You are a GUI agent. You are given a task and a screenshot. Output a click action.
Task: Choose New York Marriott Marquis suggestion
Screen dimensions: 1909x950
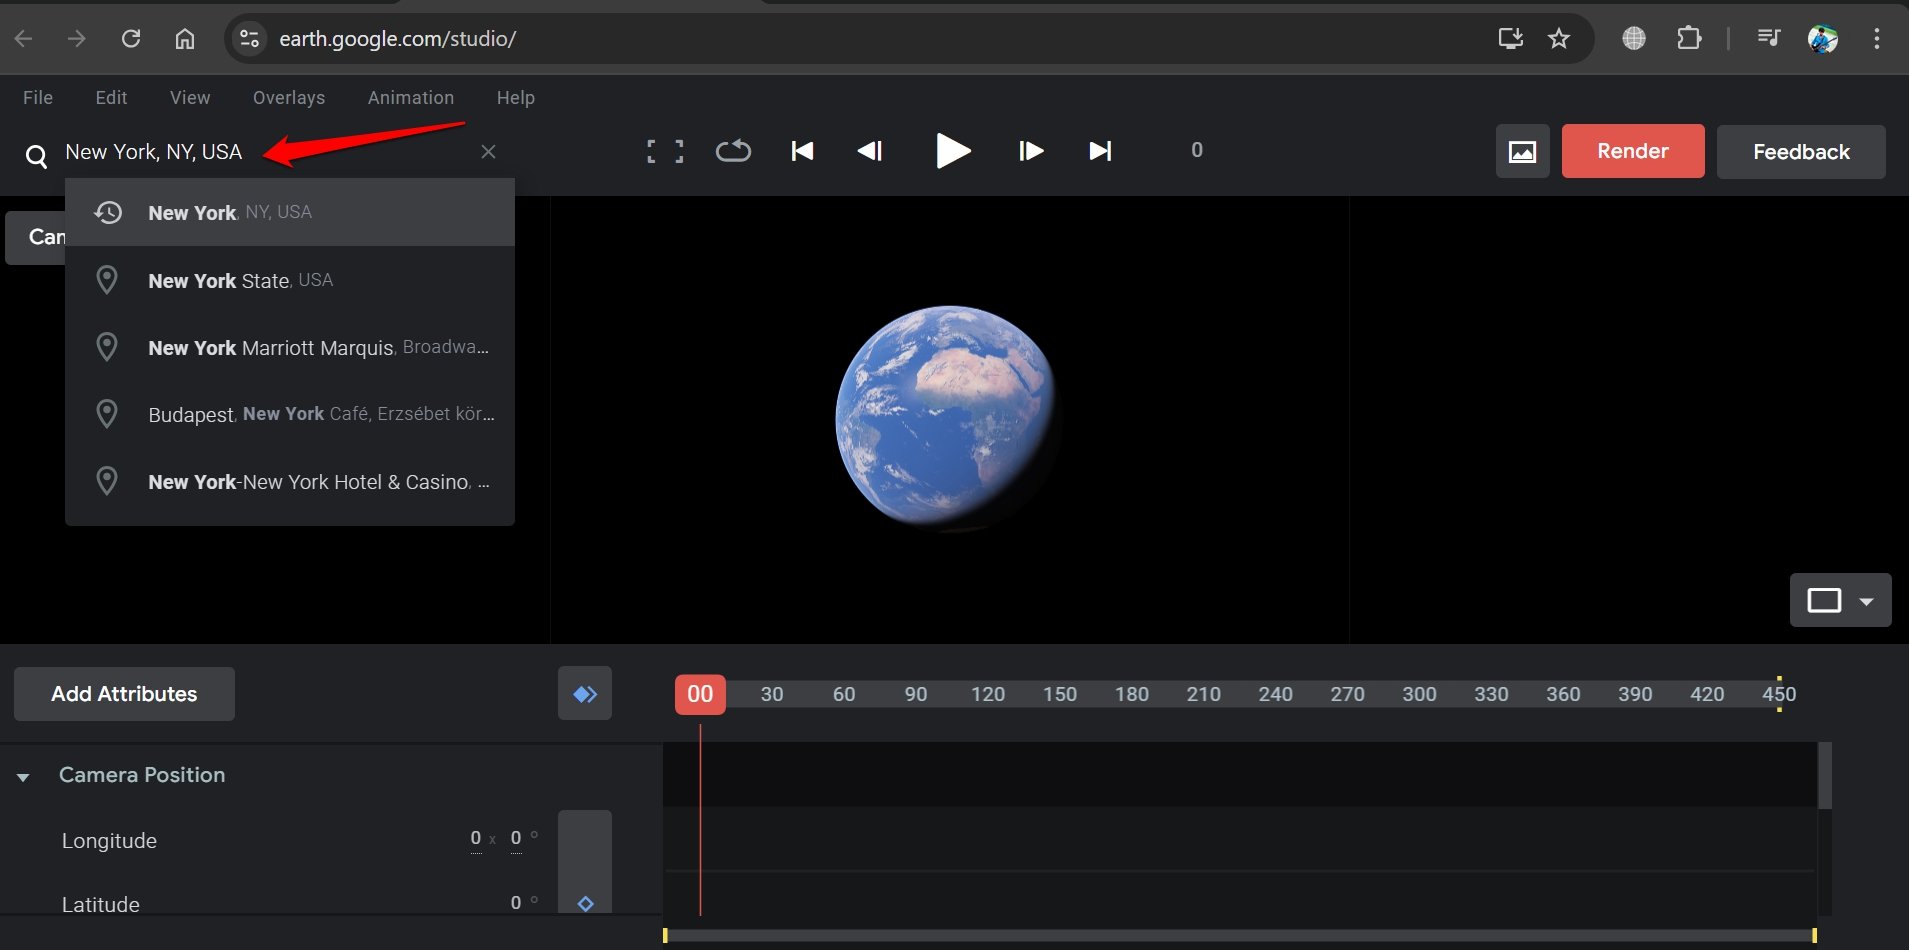[290, 347]
